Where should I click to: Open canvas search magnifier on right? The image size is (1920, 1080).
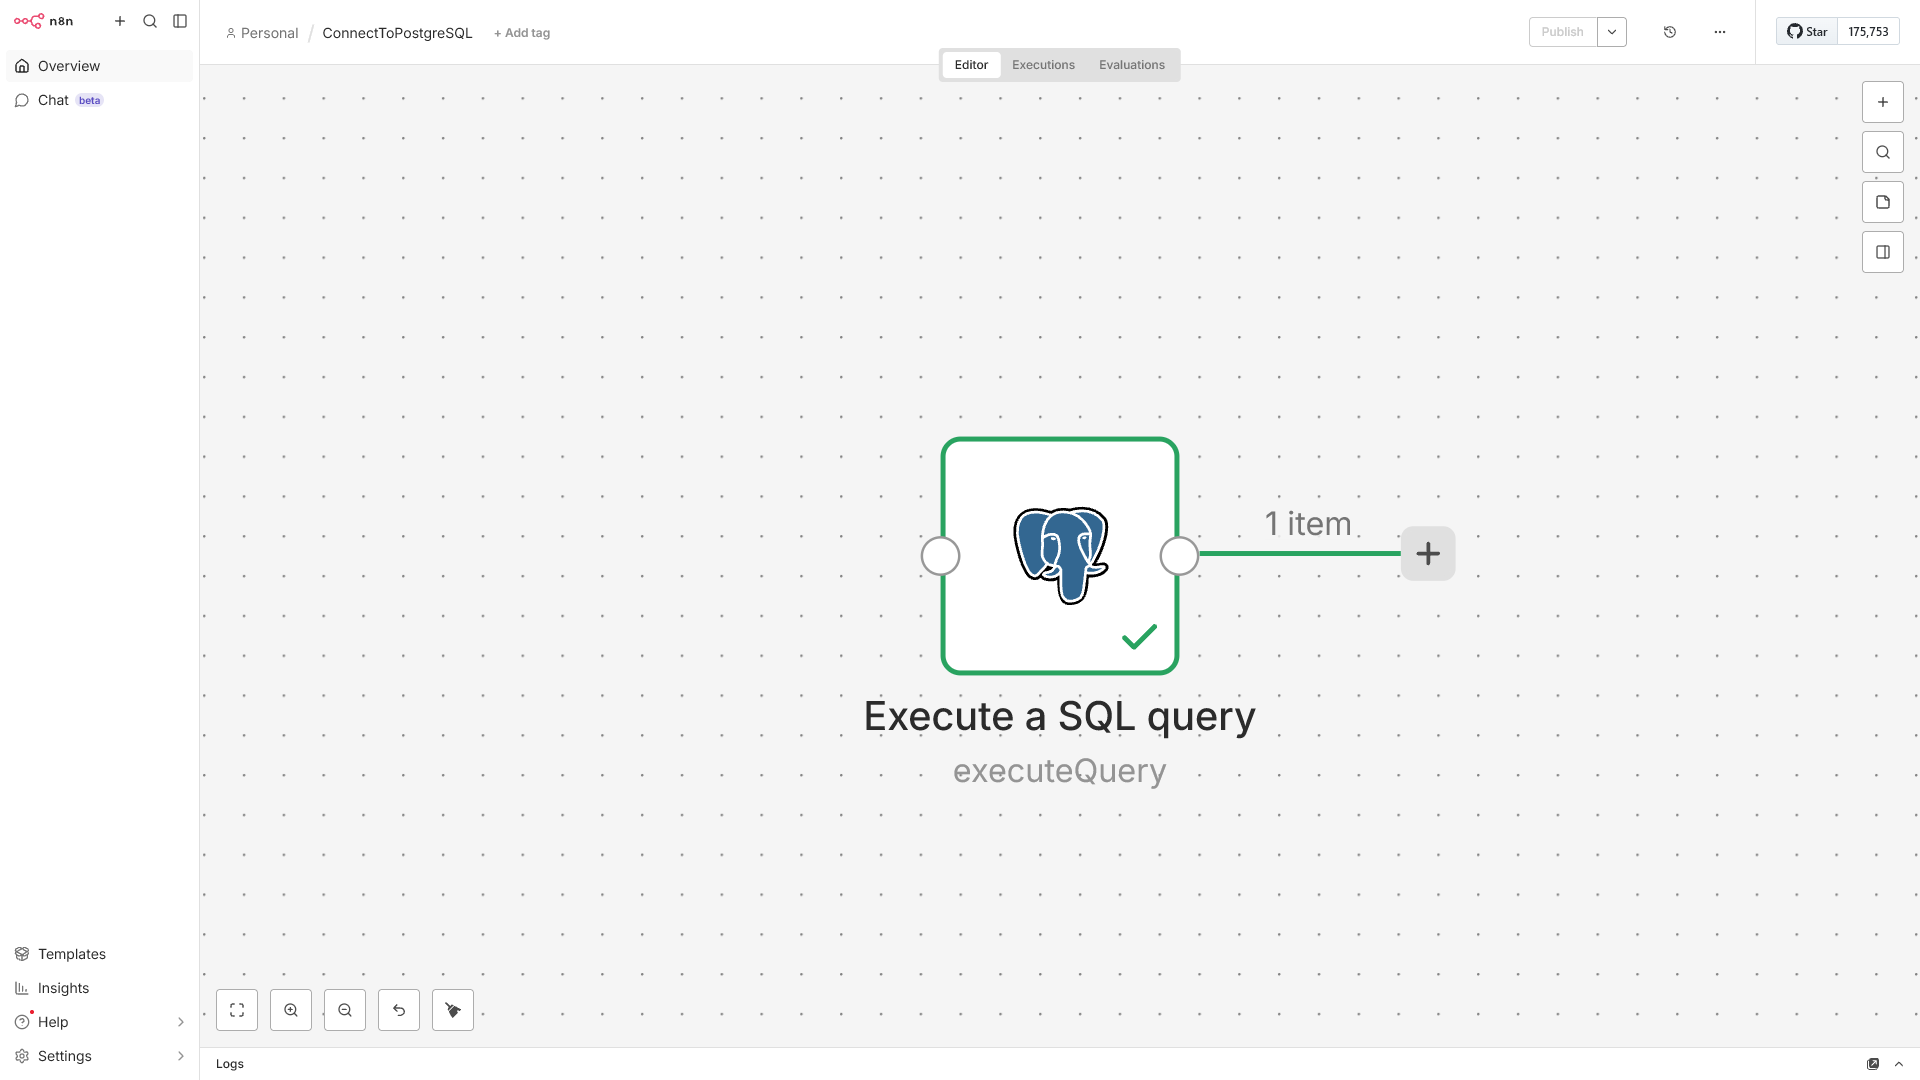click(x=1882, y=152)
